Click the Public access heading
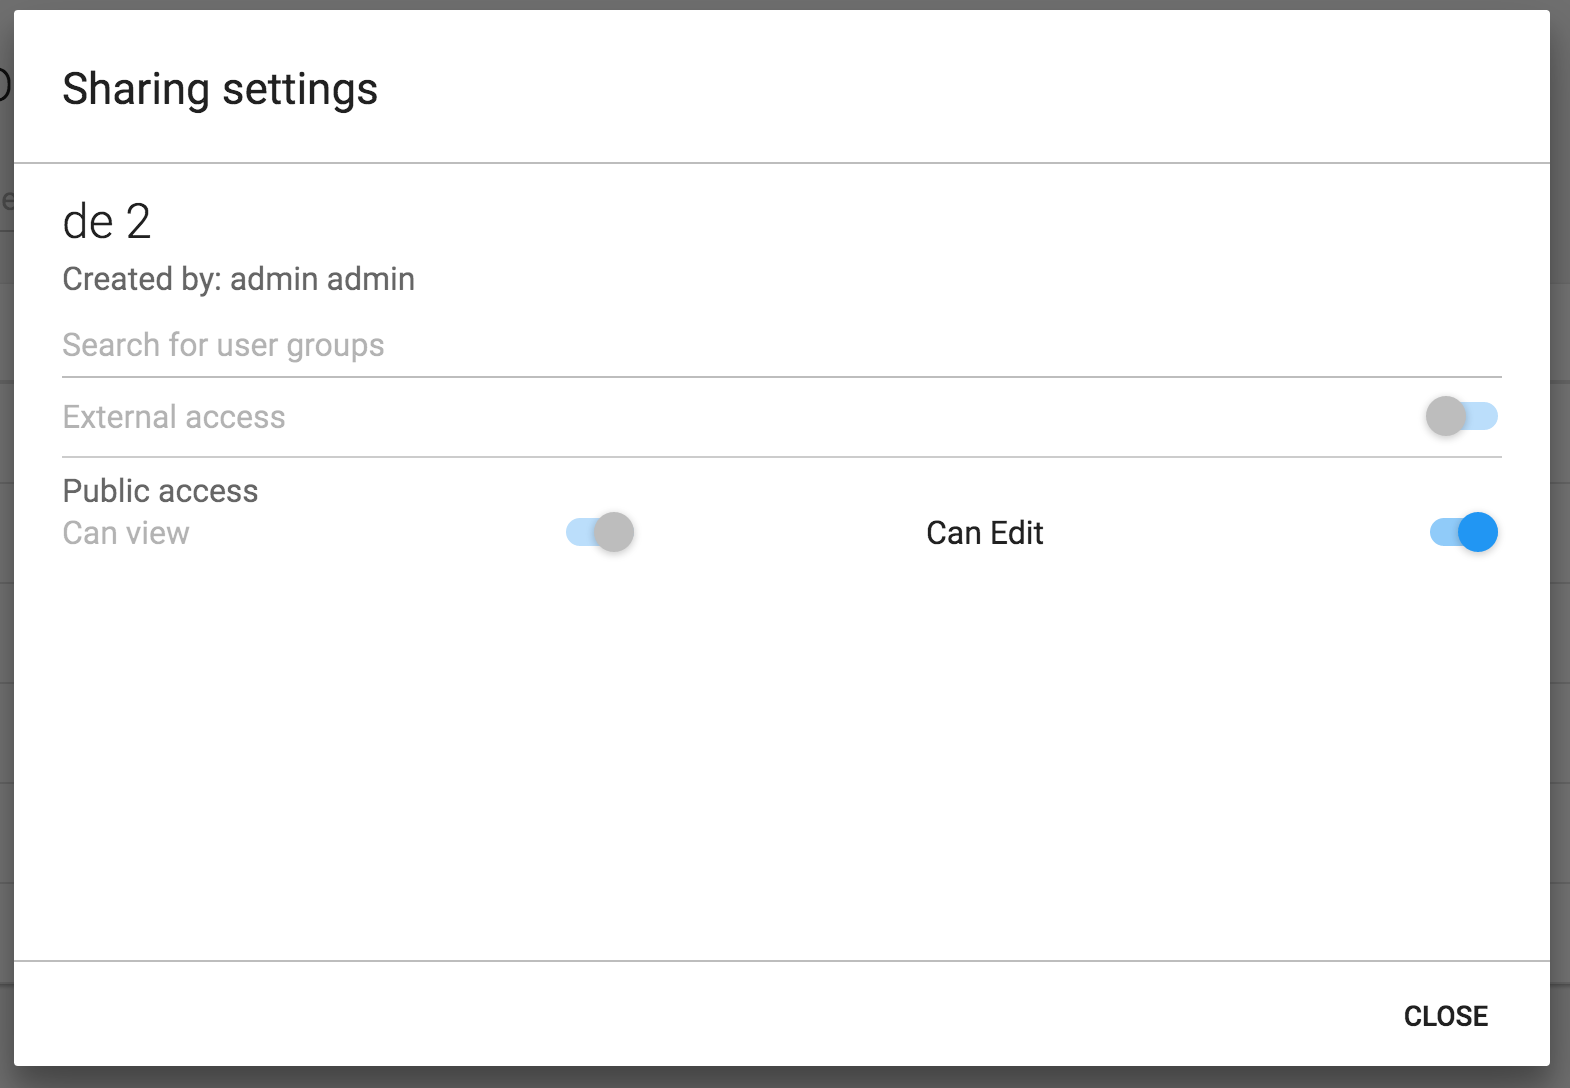Viewport: 1570px width, 1088px height. point(160,491)
